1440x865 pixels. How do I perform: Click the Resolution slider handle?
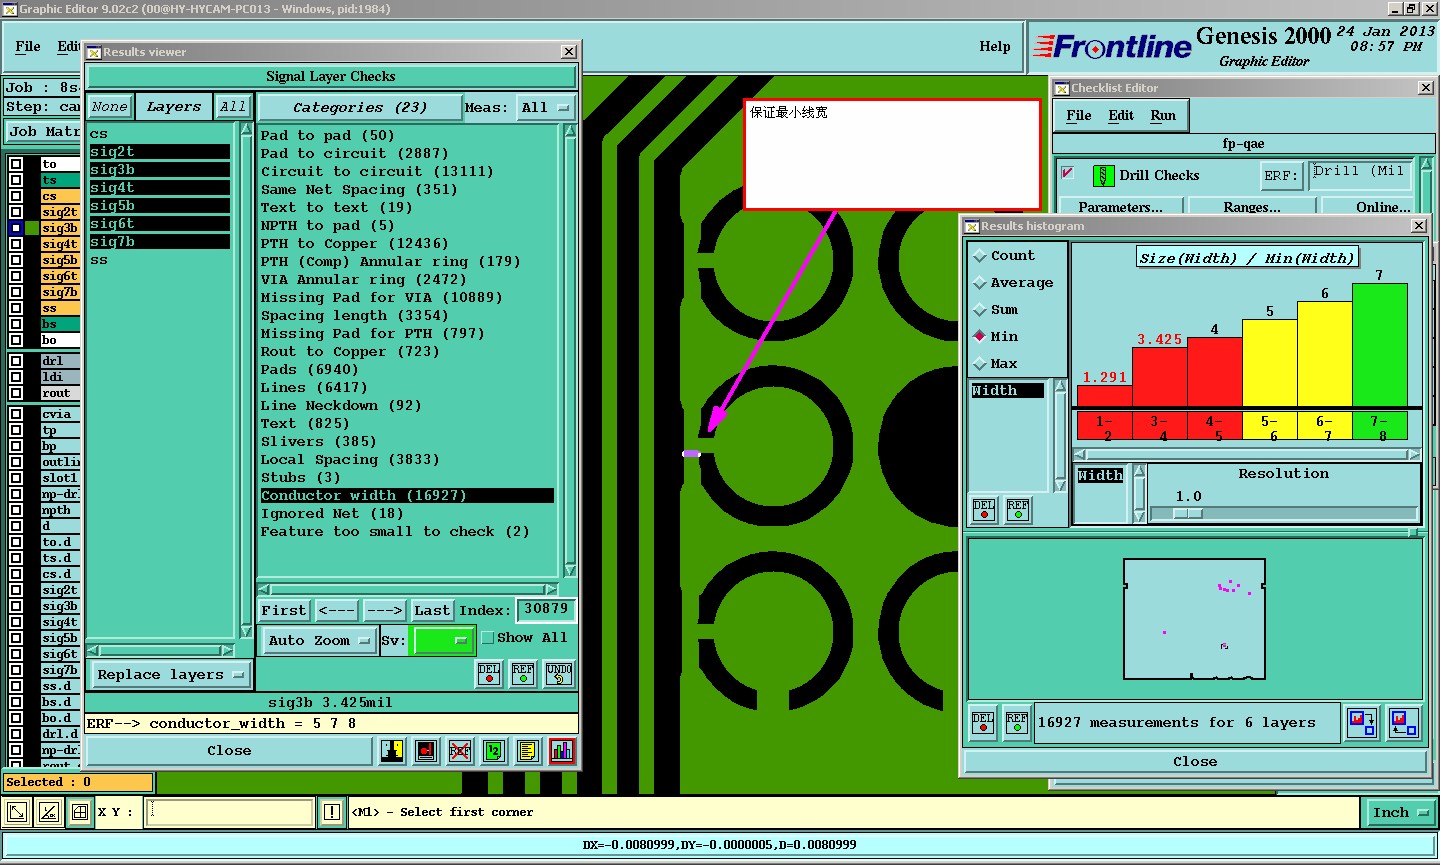pyautogui.click(x=1187, y=513)
